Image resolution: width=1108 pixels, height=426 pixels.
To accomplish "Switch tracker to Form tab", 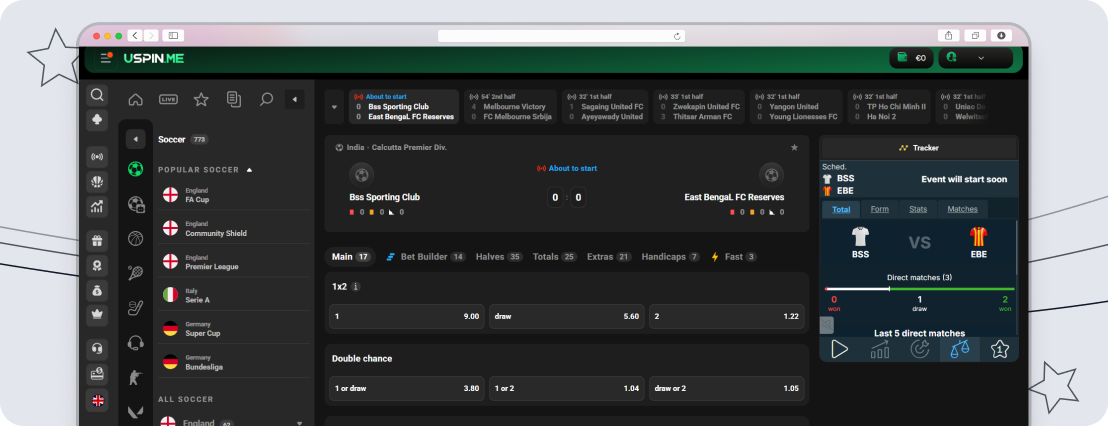I will (x=880, y=209).
